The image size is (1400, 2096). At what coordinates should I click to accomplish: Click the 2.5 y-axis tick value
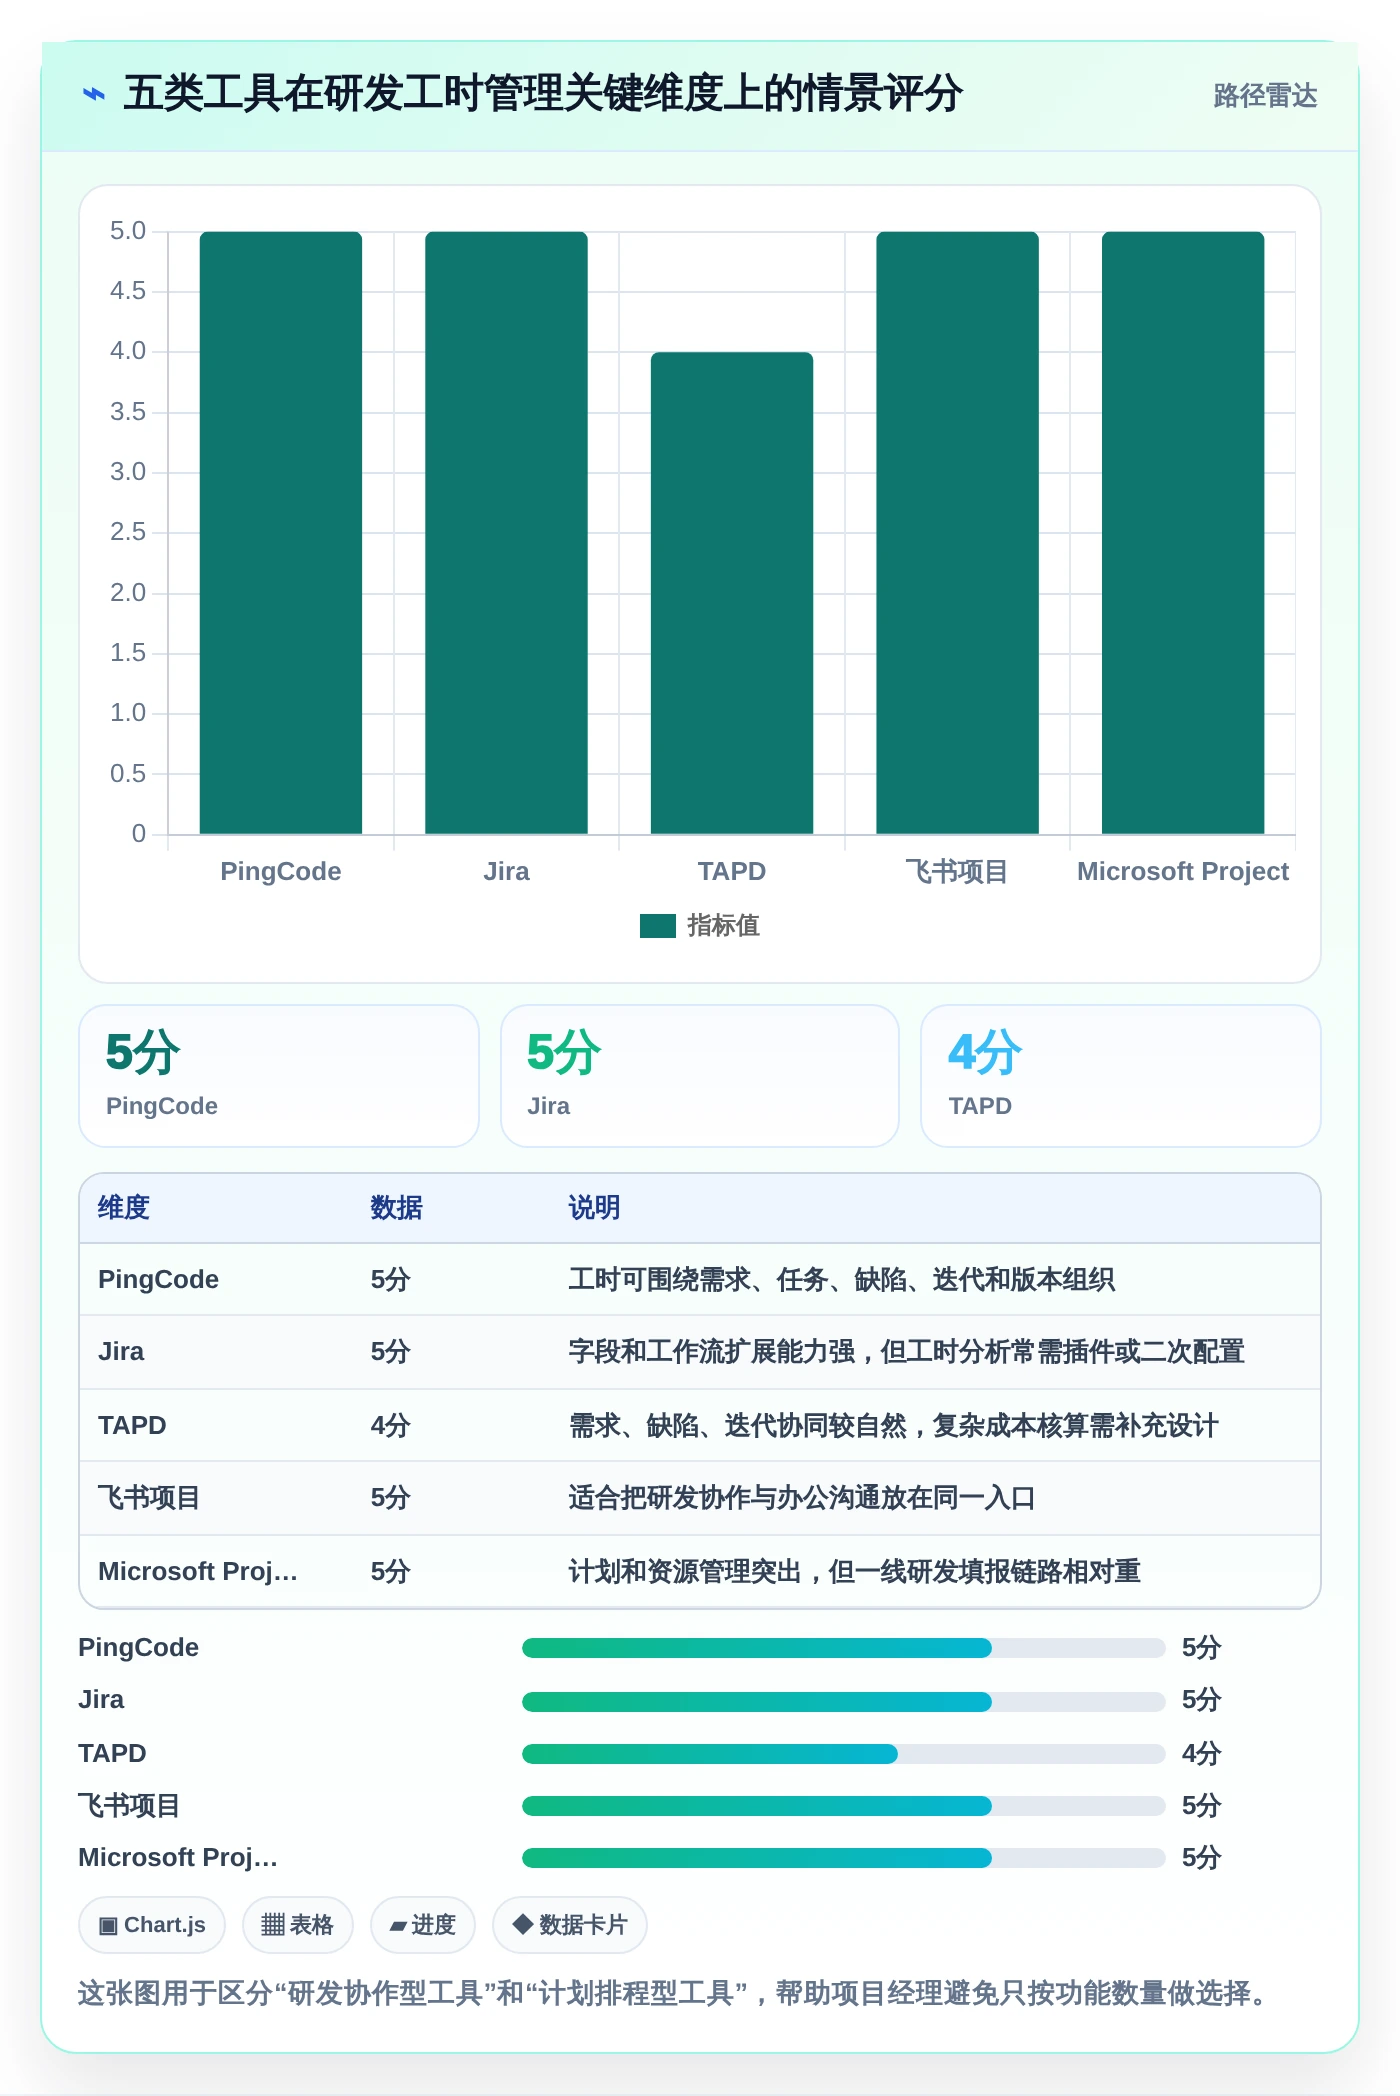pos(128,532)
